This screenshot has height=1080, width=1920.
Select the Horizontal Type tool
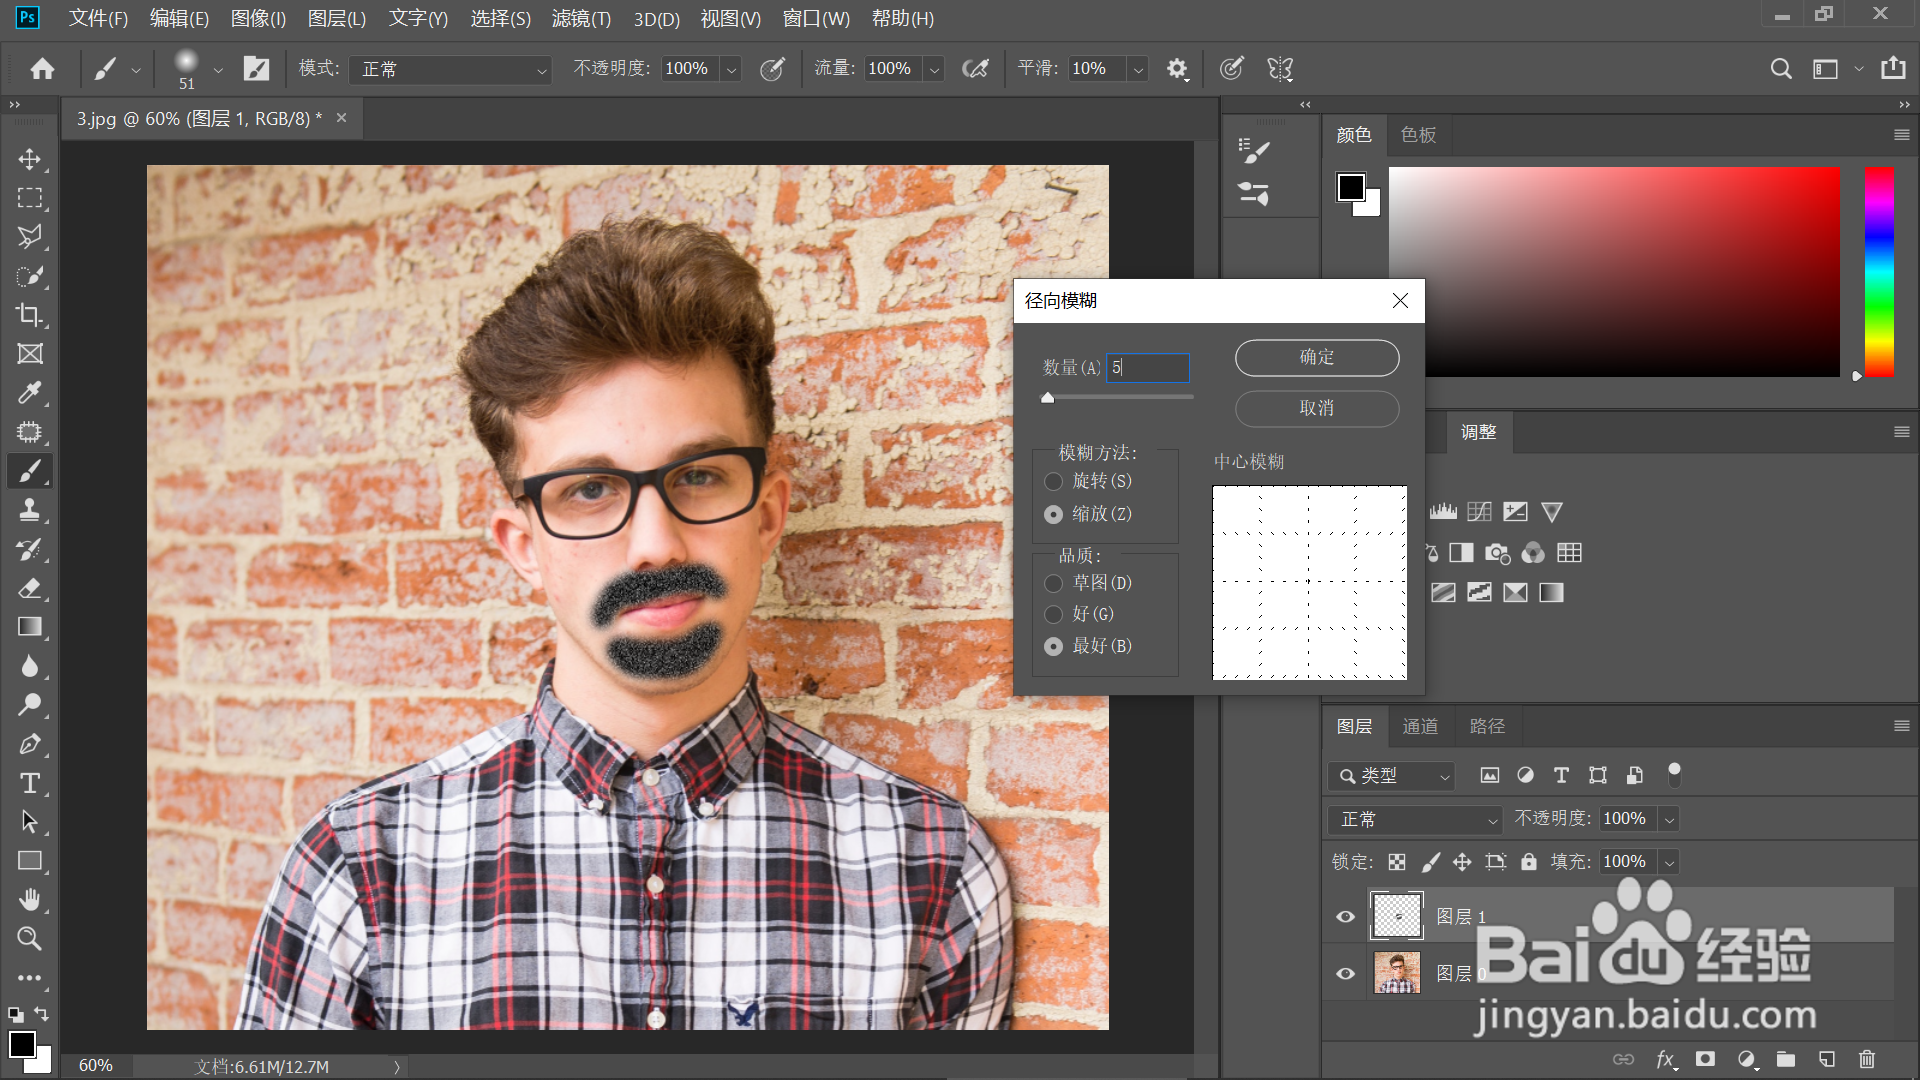point(29,783)
